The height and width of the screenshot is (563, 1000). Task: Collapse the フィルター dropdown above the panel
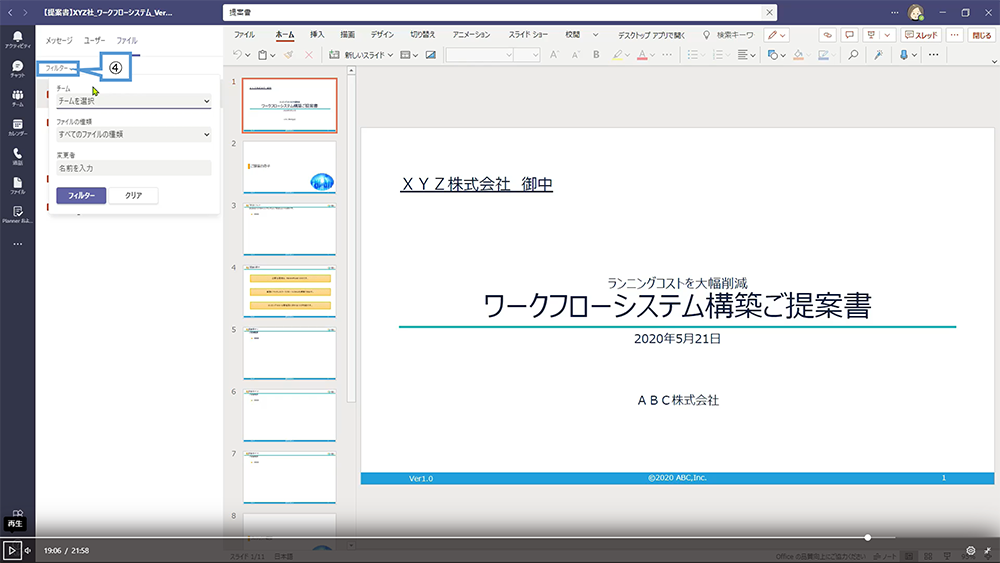(59, 68)
